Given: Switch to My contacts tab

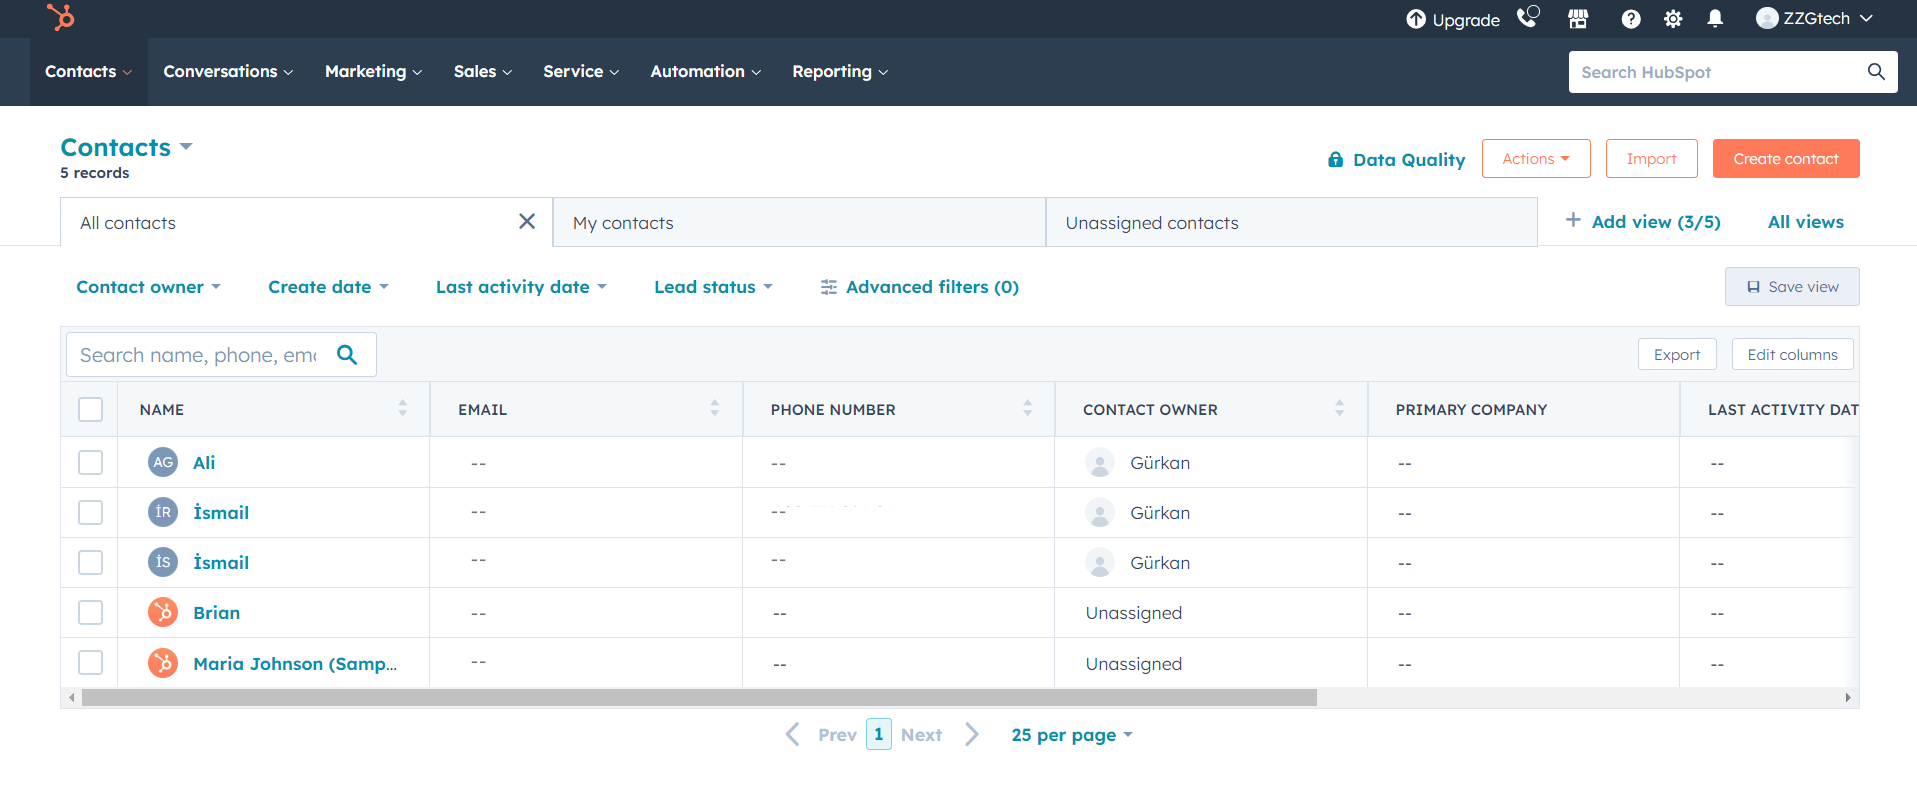Looking at the screenshot, I should [x=799, y=222].
